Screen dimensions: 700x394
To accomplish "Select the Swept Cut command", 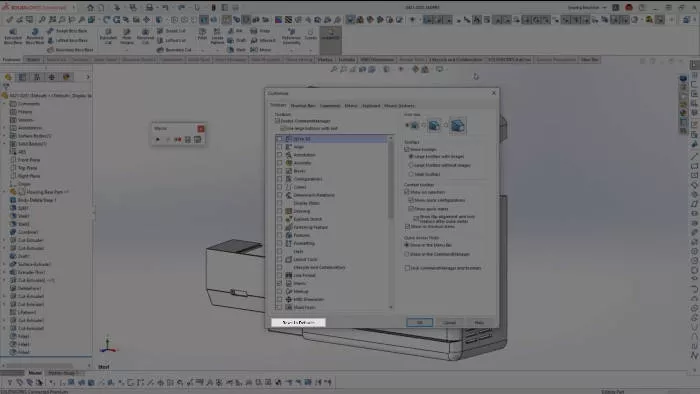I will click(171, 31).
